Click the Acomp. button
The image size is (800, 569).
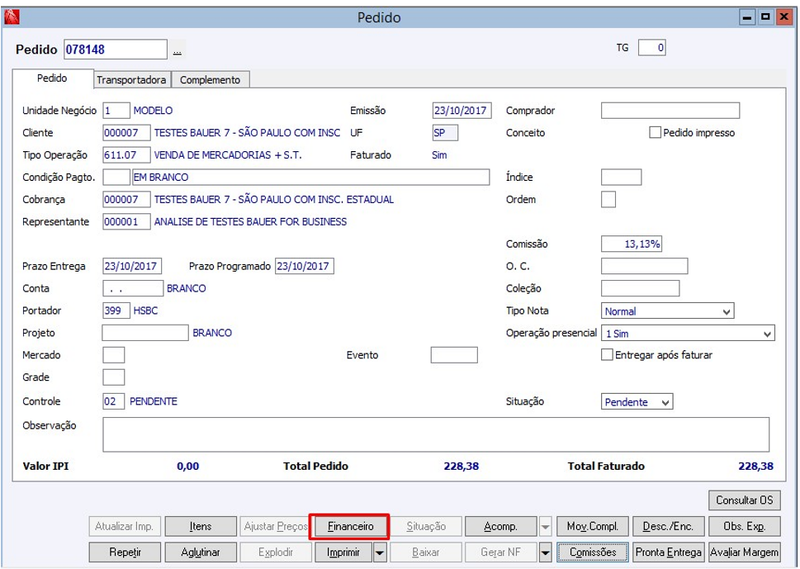(x=501, y=526)
